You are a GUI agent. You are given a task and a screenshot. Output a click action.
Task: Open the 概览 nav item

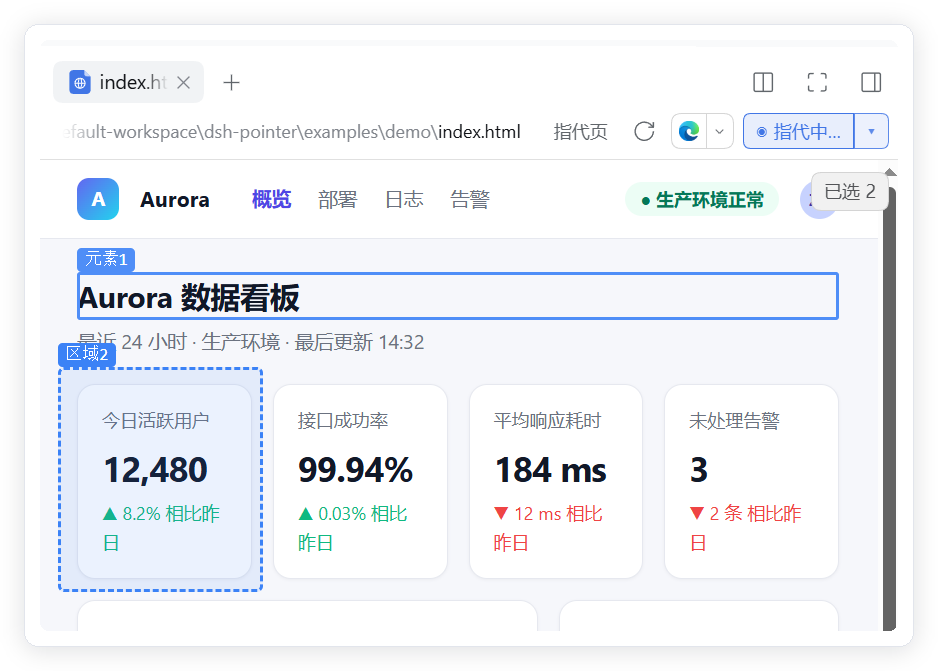(x=272, y=199)
